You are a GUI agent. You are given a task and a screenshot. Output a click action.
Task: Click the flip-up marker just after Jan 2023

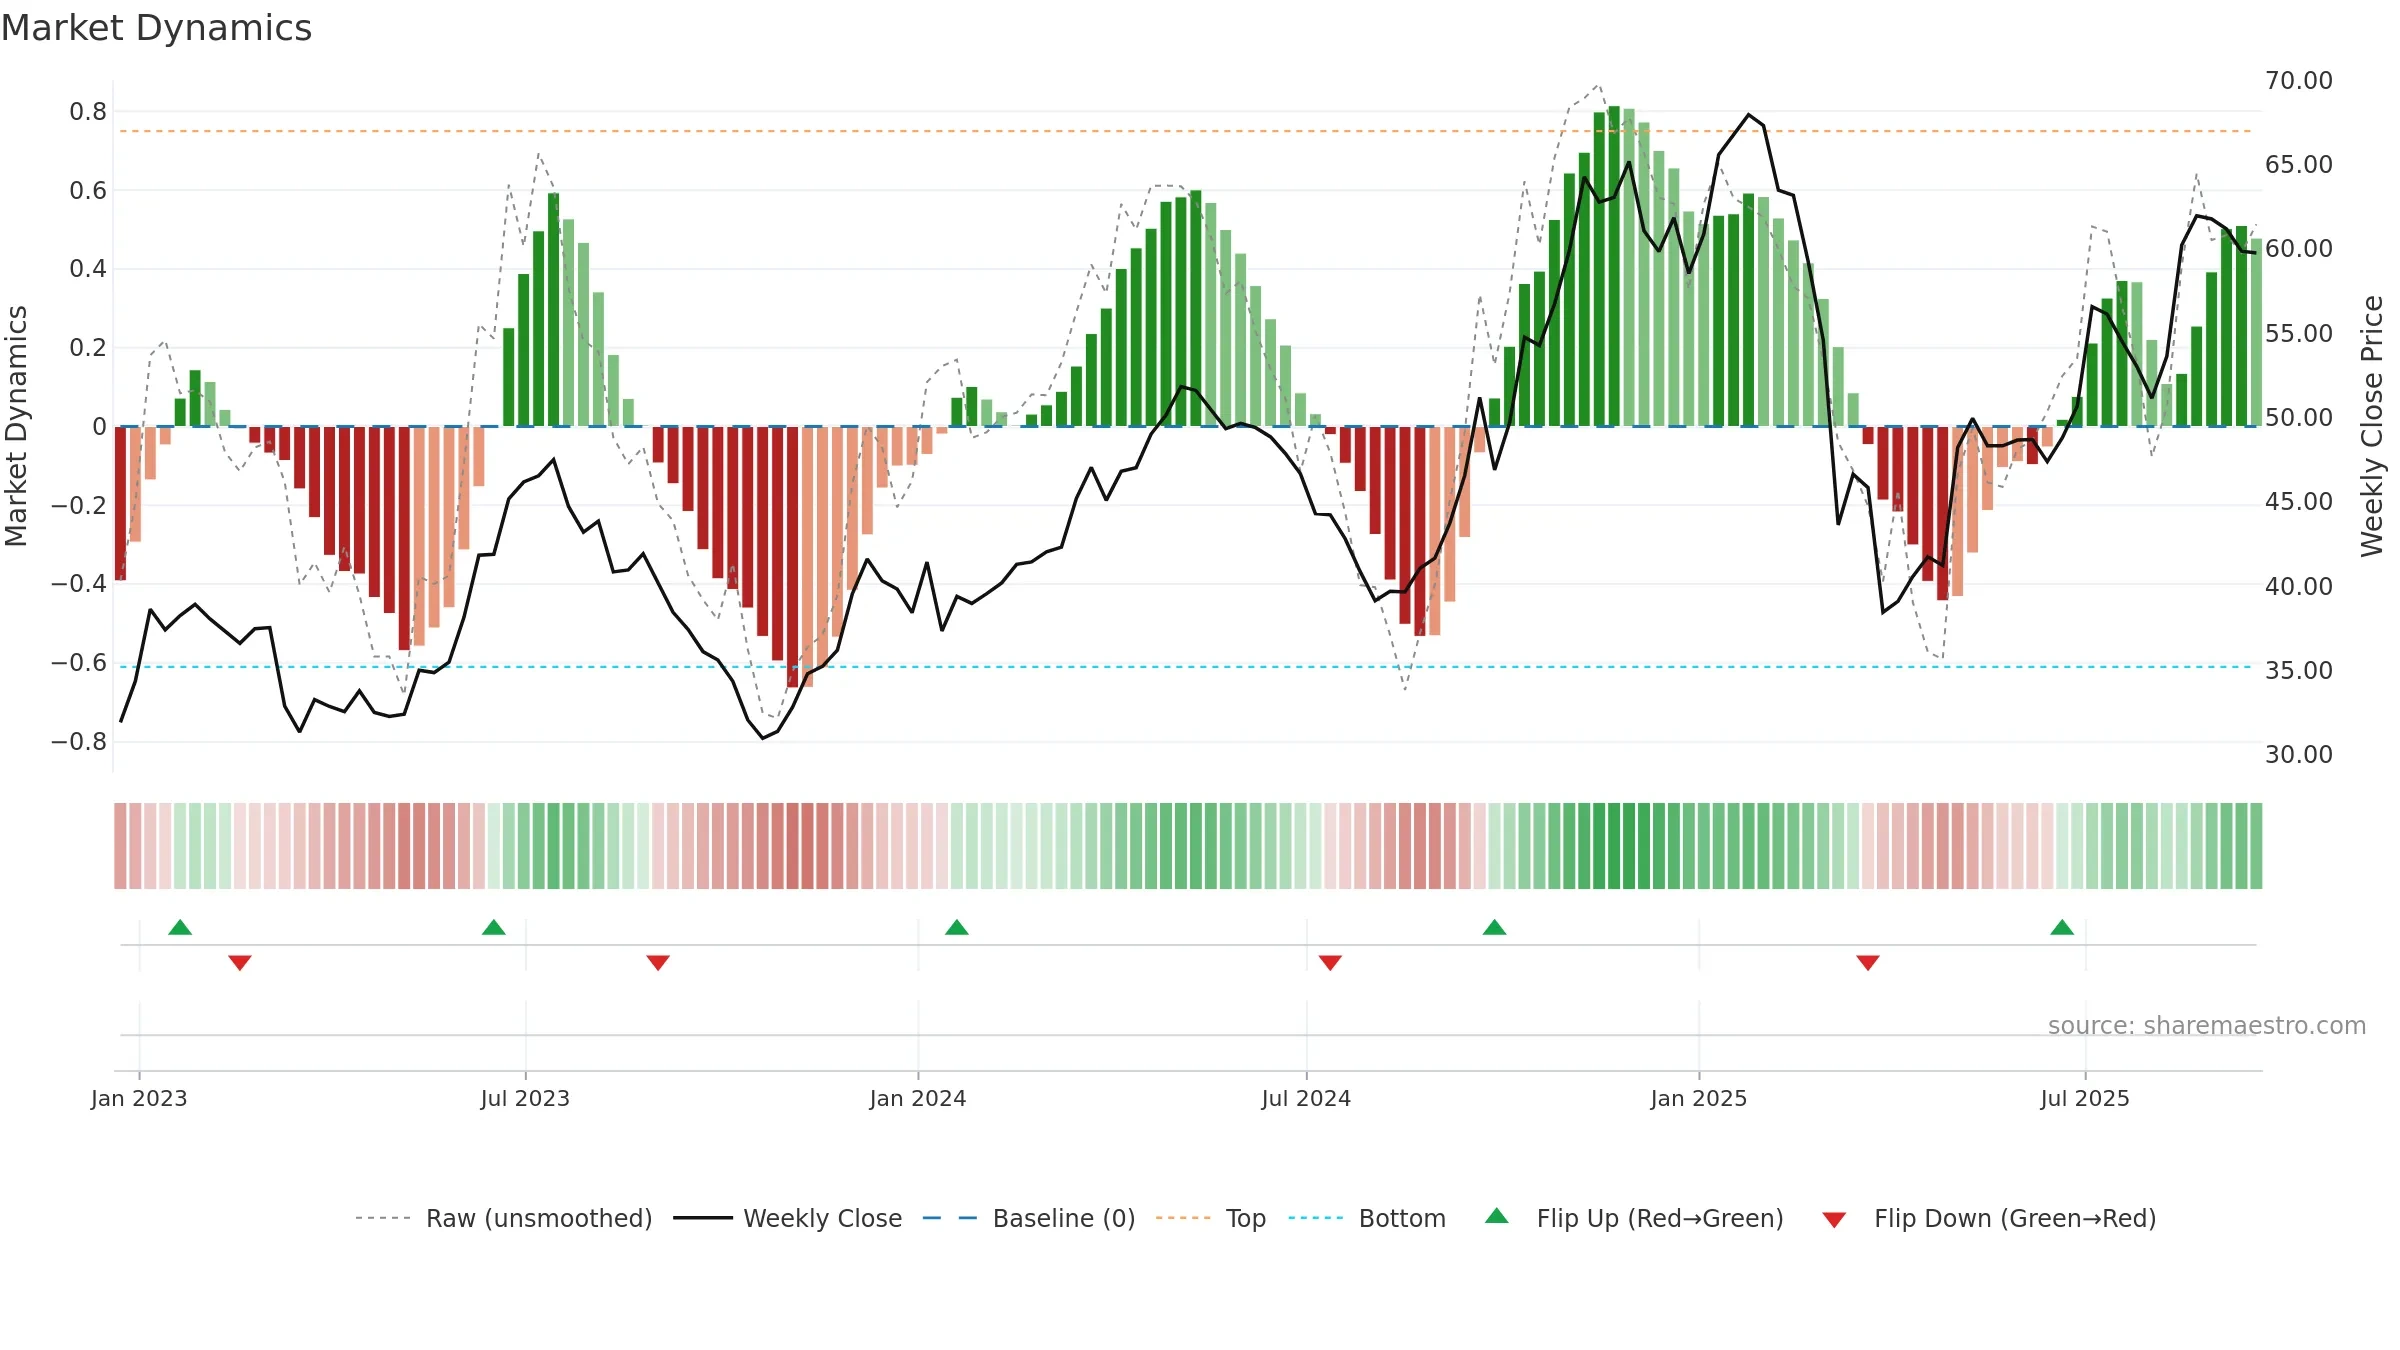tap(180, 927)
